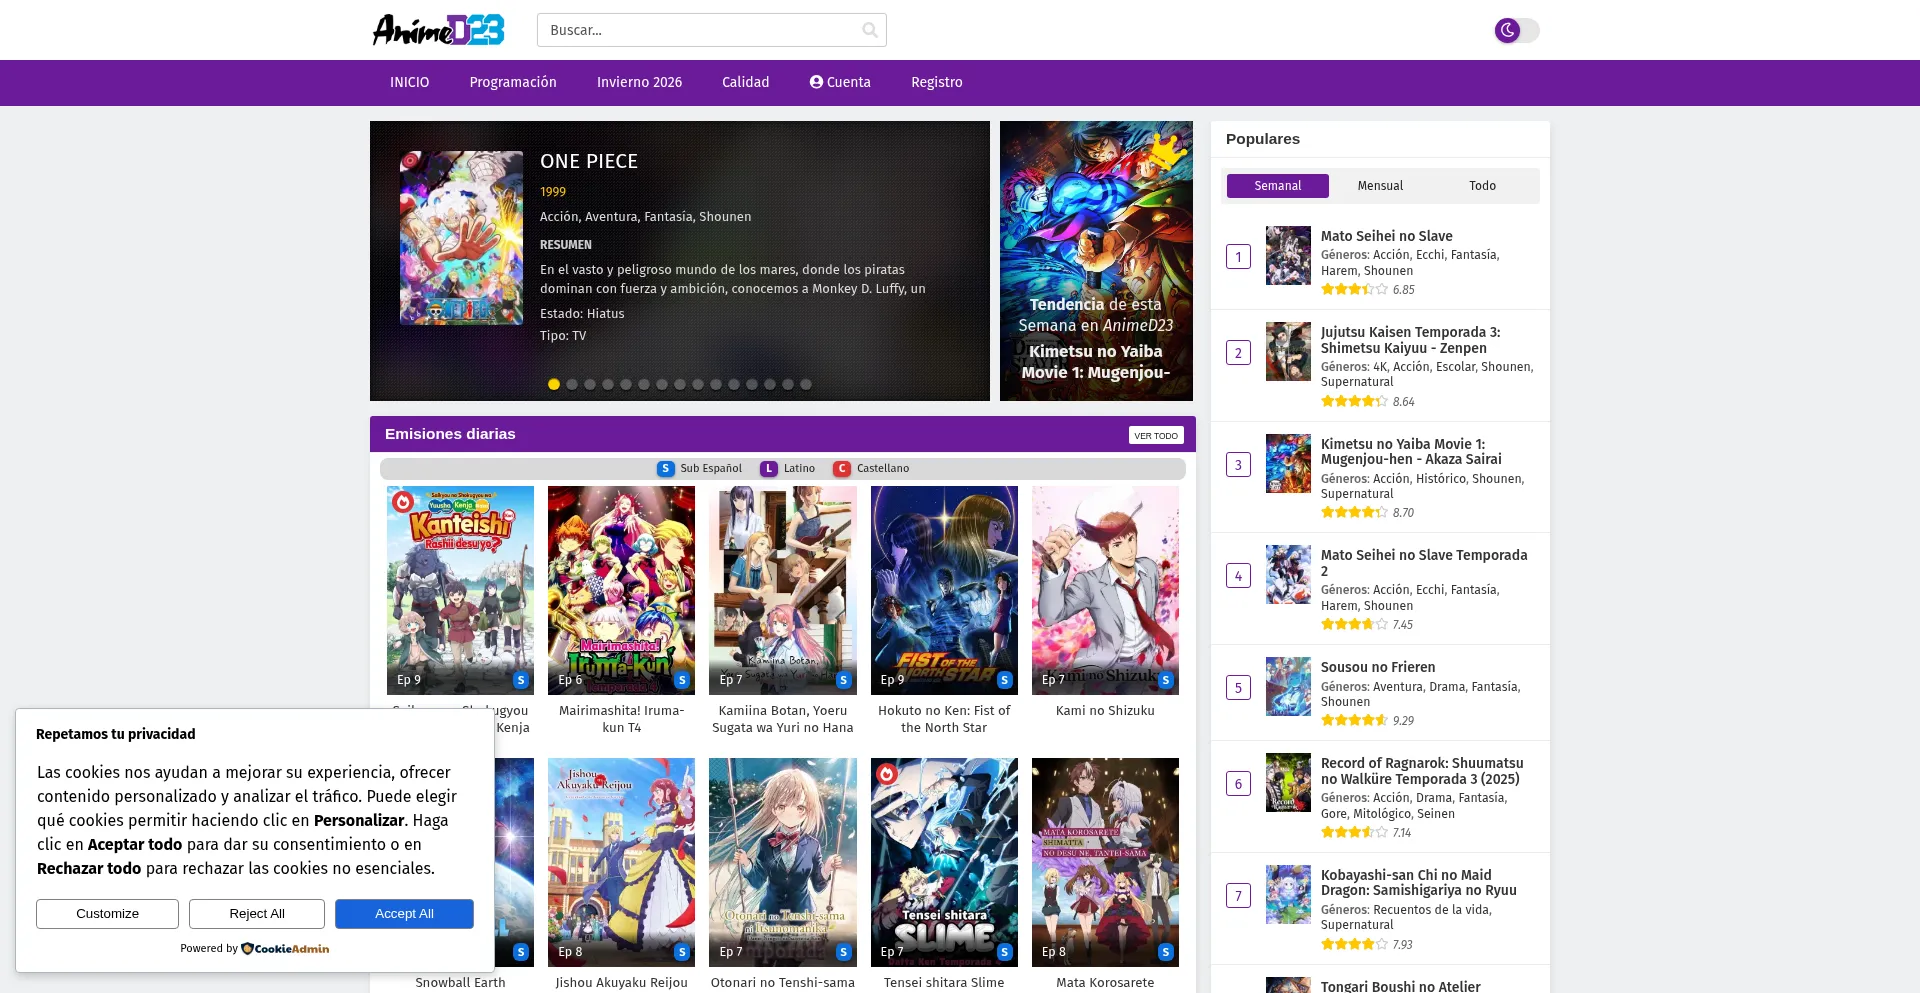The width and height of the screenshot is (1920, 993).
Task: Click star rating 8.64 for Jujutsu Kaisen
Action: click(1354, 401)
